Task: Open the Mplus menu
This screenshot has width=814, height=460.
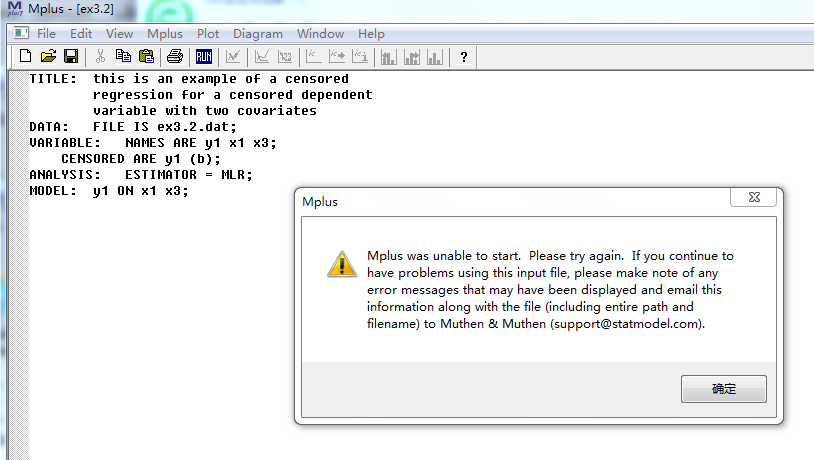Action: (165, 34)
